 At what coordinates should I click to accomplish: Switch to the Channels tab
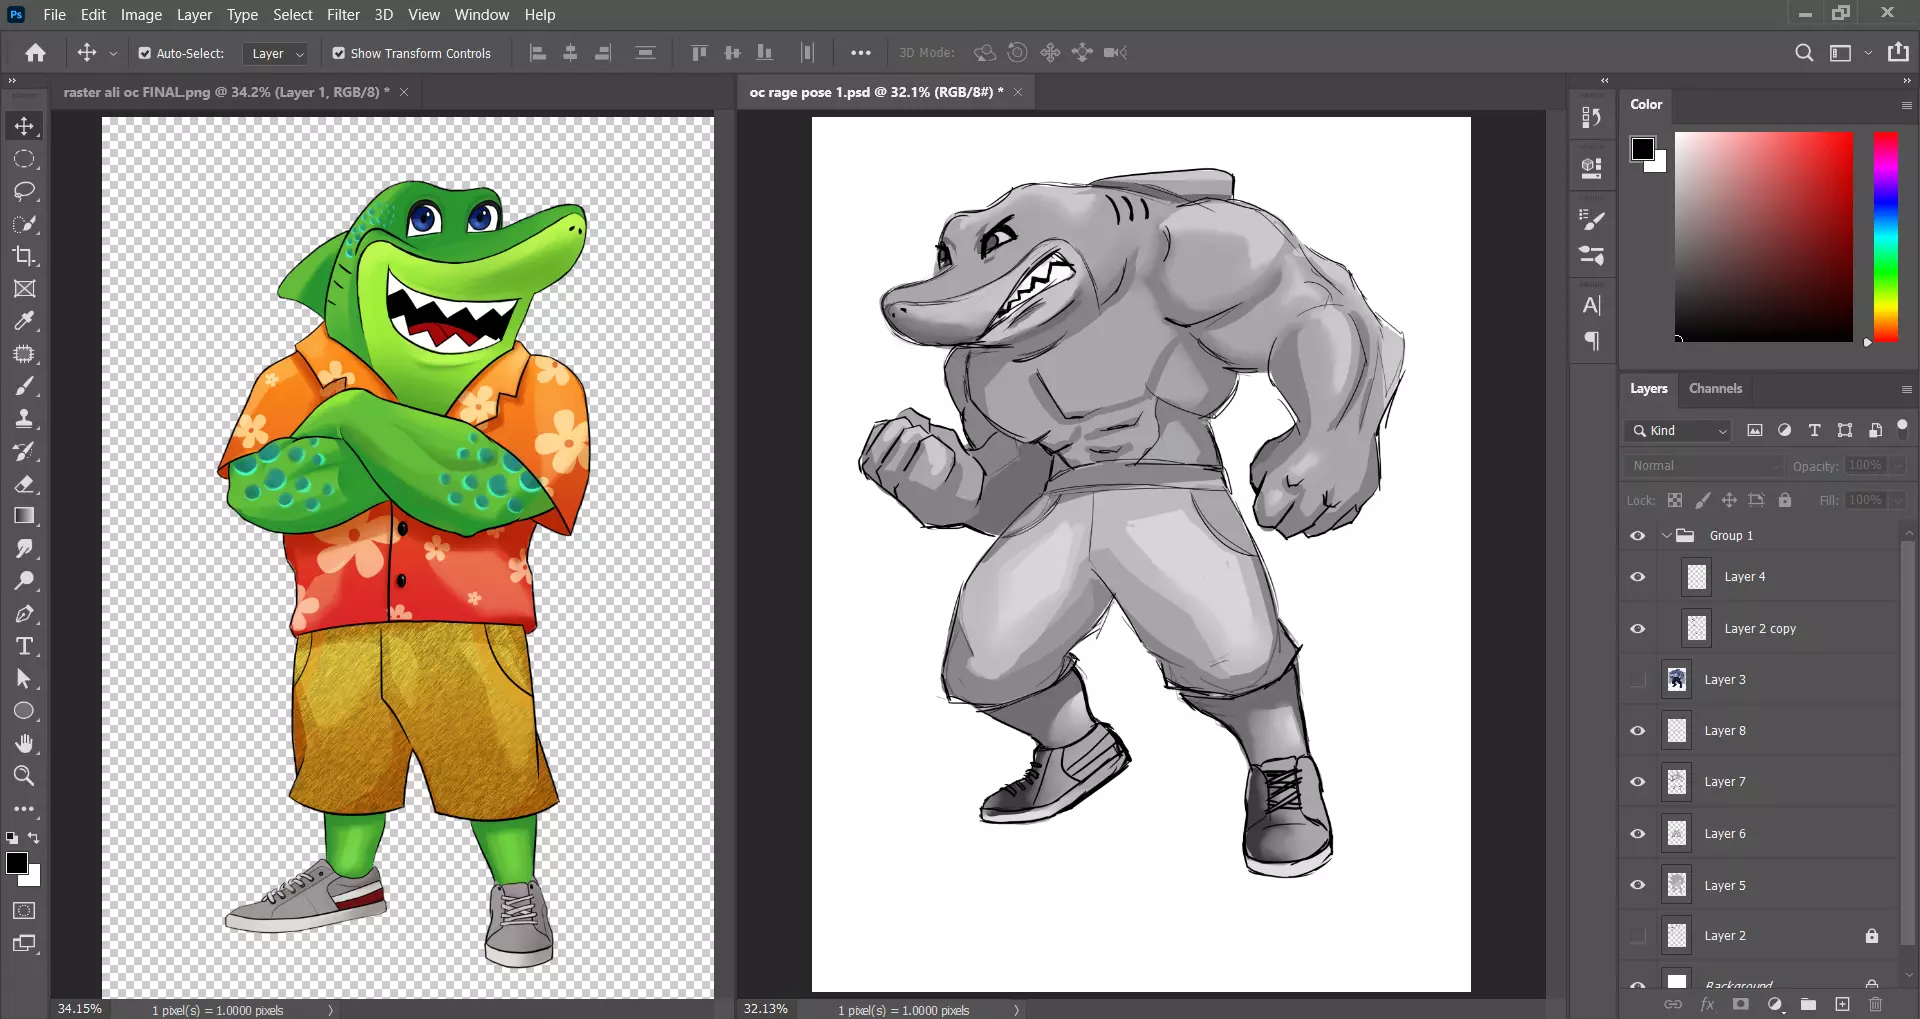pos(1715,388)
